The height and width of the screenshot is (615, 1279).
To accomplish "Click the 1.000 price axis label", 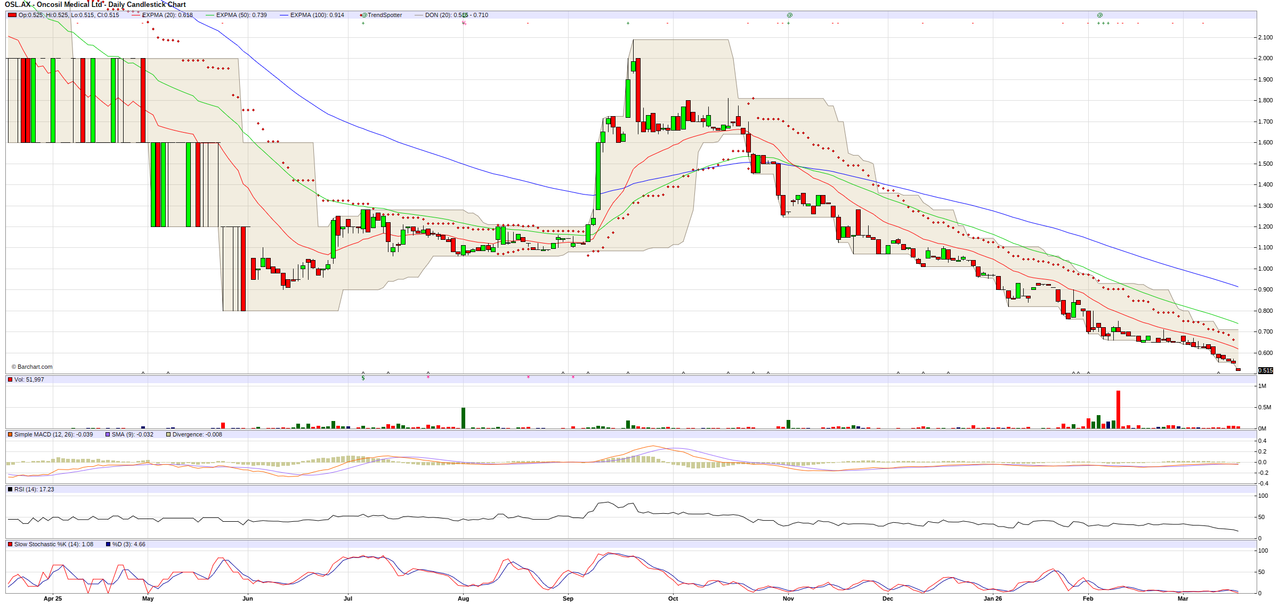I will click(x=1264, y=268).
